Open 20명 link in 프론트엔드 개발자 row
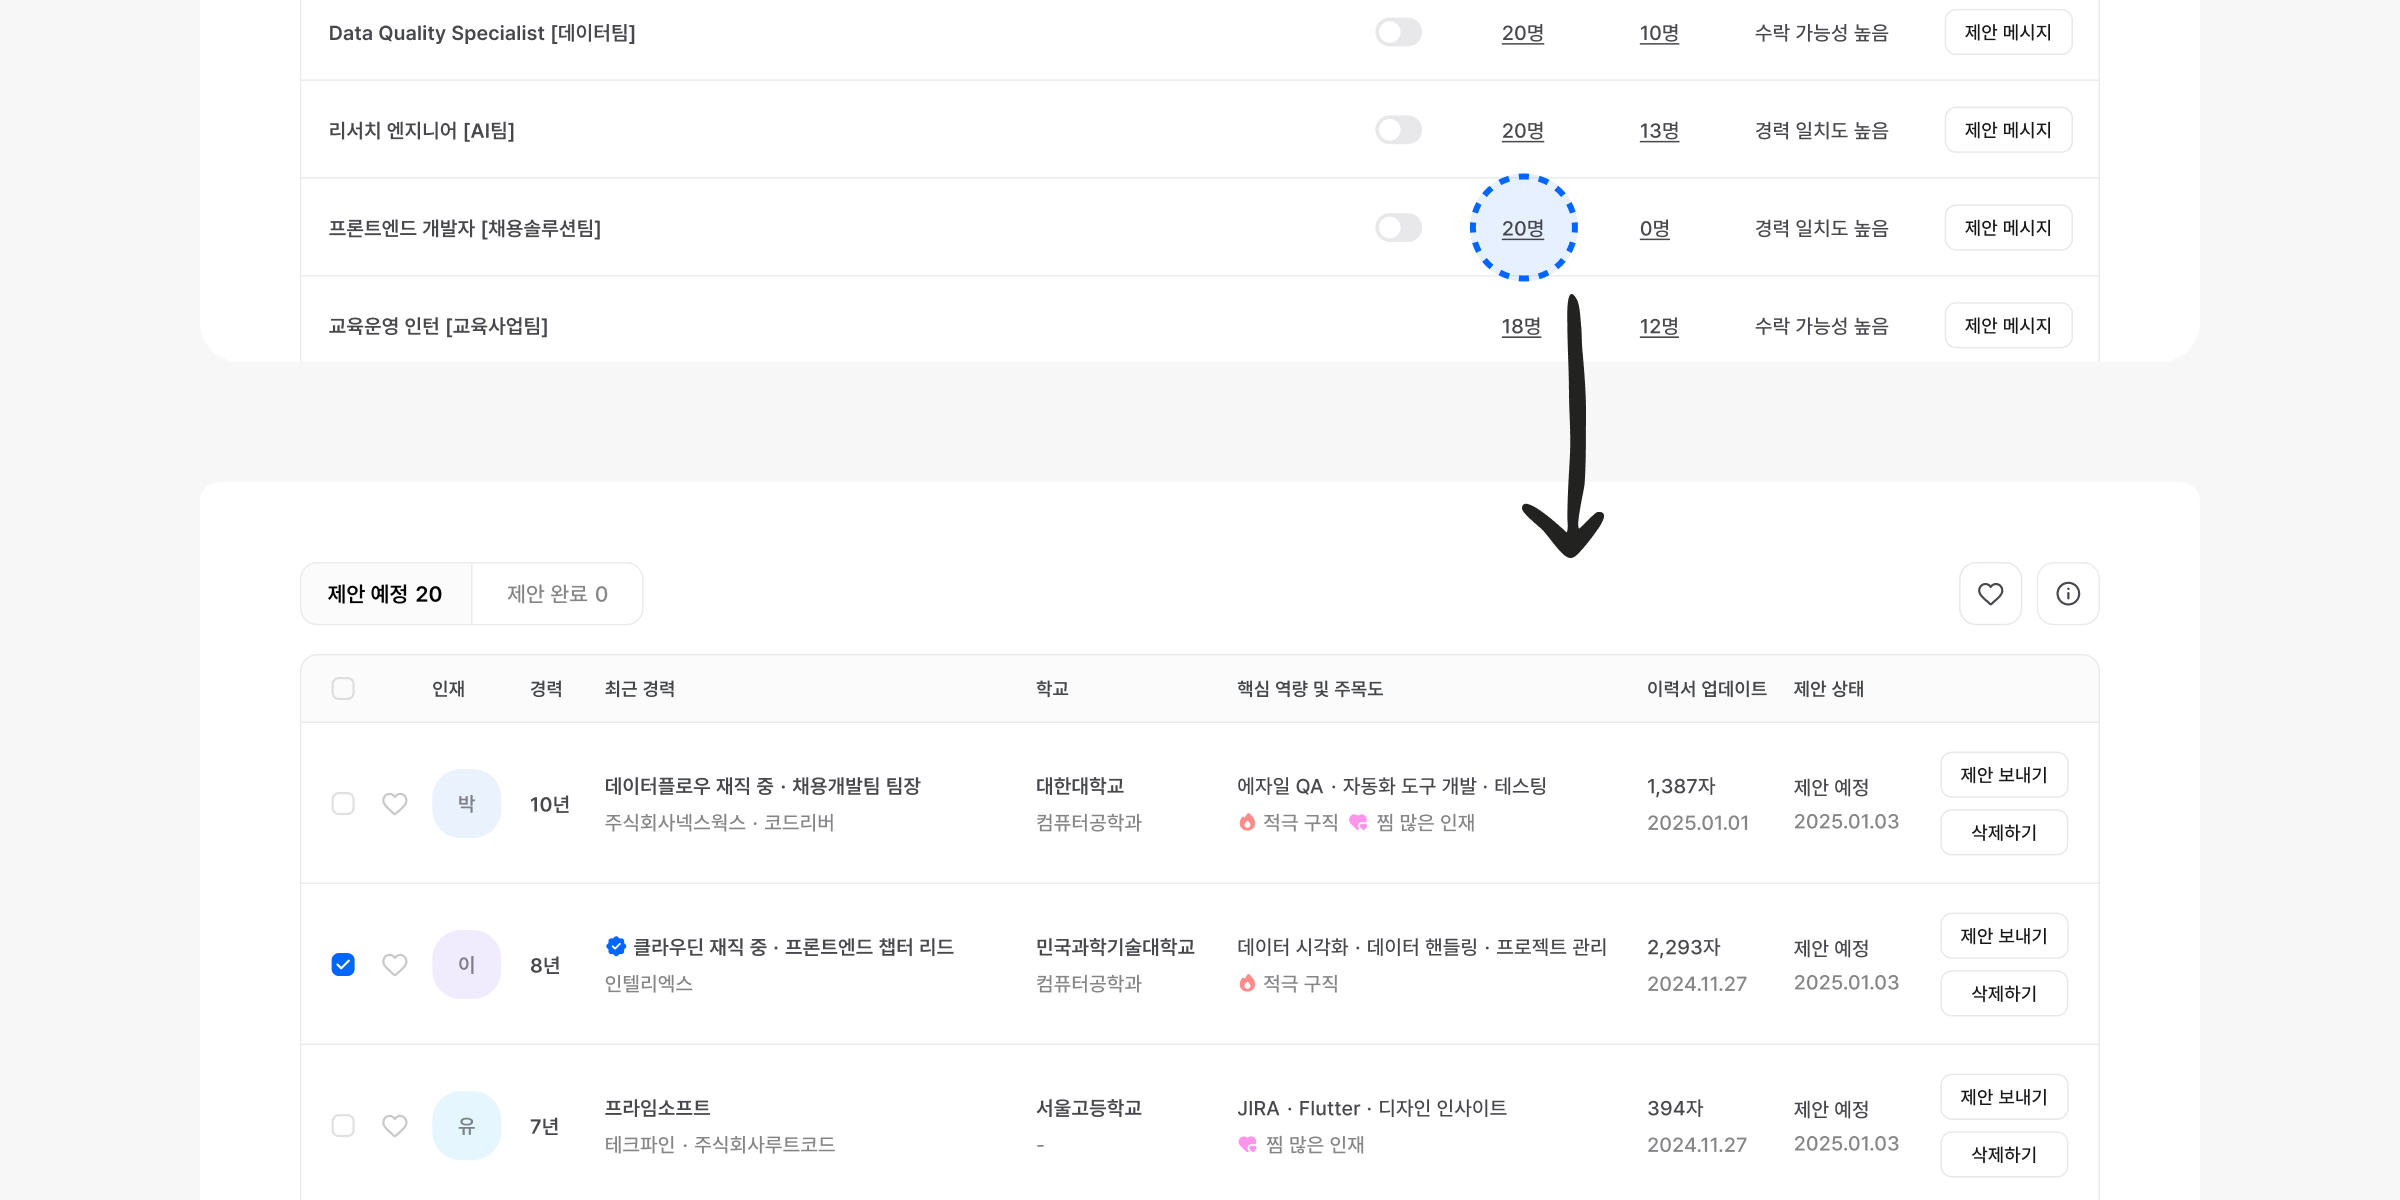The height and width of the screenshot is (1200, 2400). pos(1522,229)
